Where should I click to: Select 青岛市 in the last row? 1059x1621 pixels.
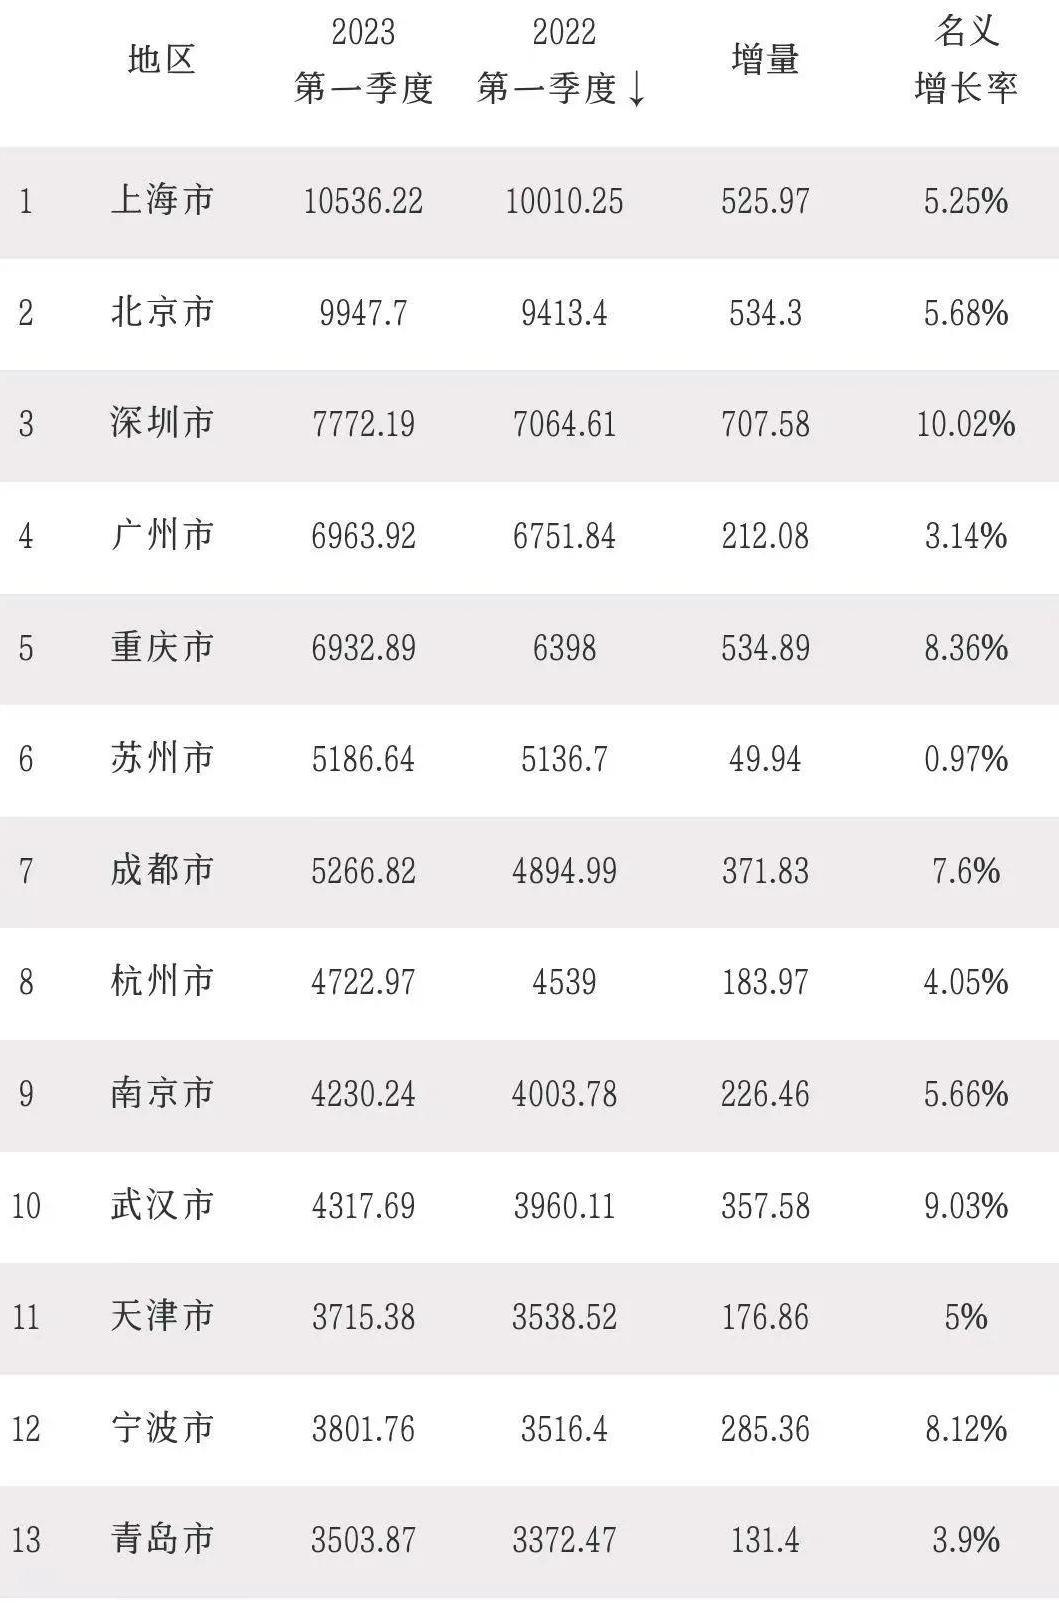tap(162, 1539)
